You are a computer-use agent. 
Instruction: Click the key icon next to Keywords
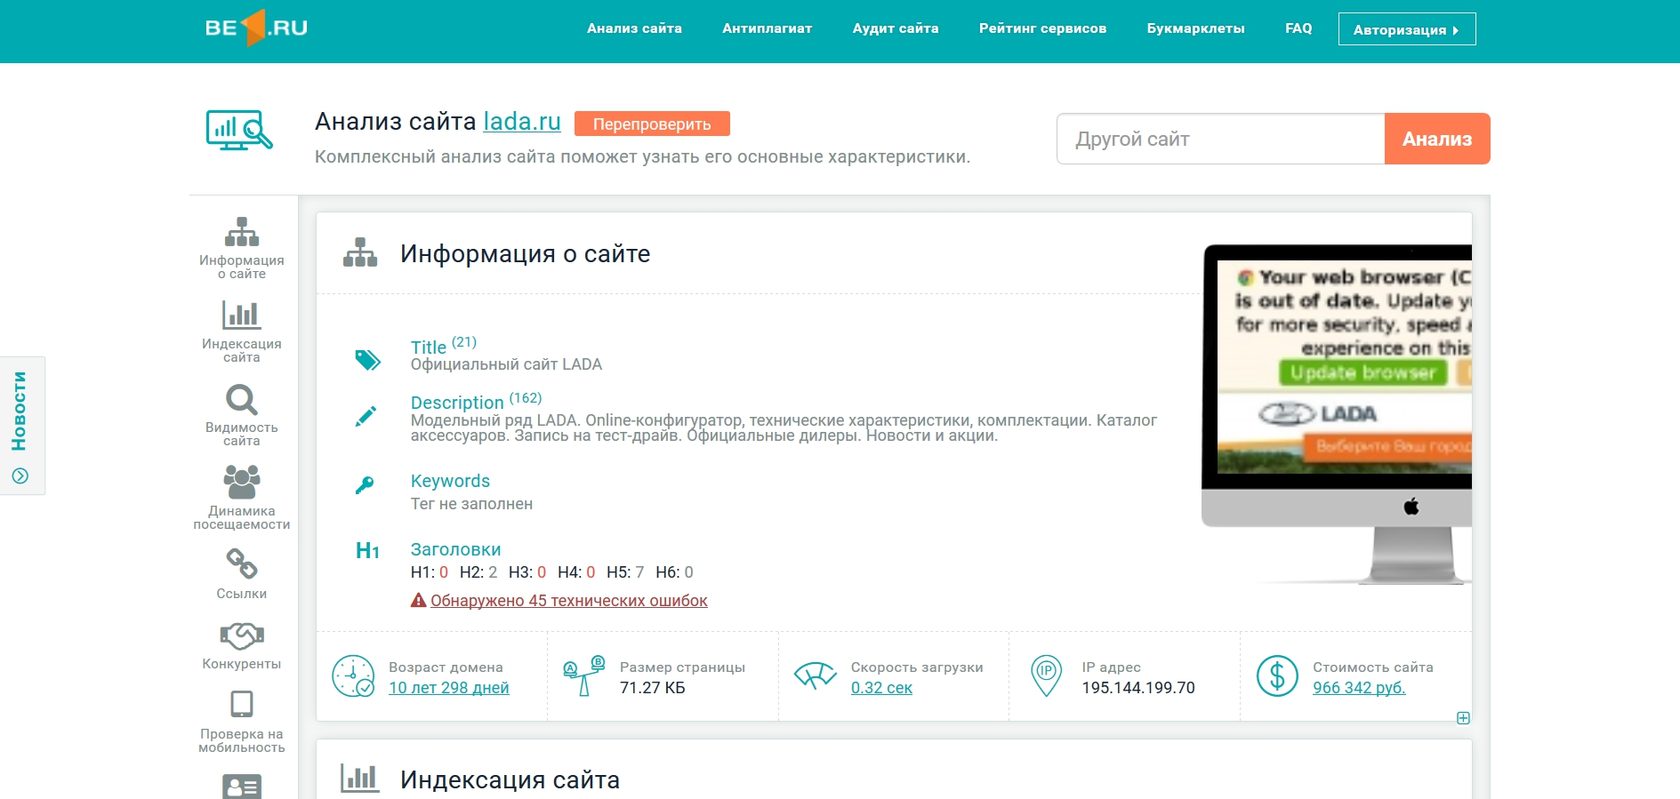[365, 485]
